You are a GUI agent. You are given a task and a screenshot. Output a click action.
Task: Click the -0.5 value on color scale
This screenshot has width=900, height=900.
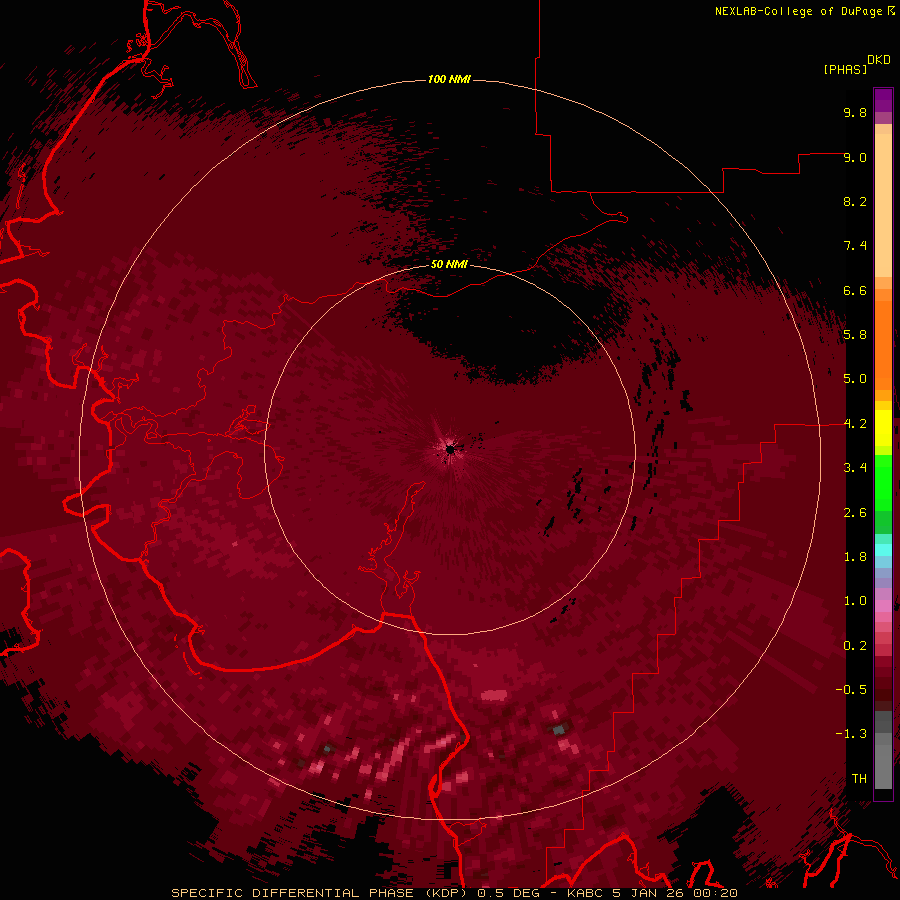pos(851,690)
